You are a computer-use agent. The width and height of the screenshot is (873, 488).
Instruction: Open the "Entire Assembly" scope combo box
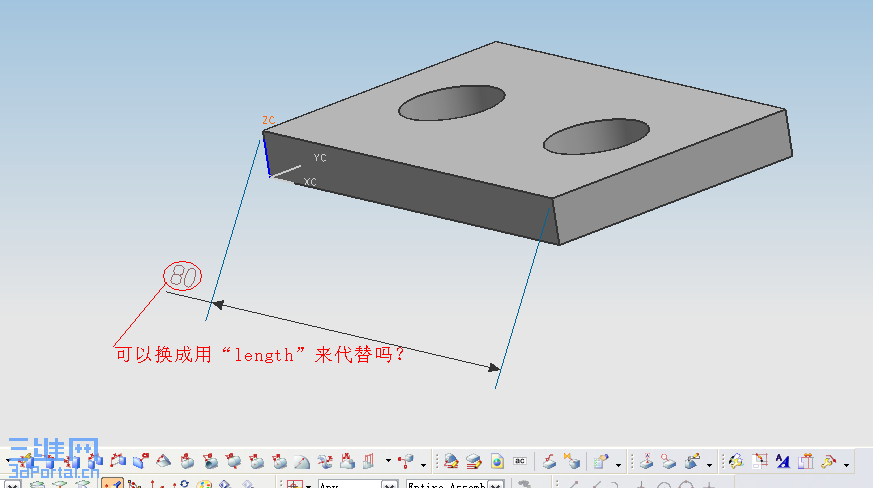(x=455, y=484)
